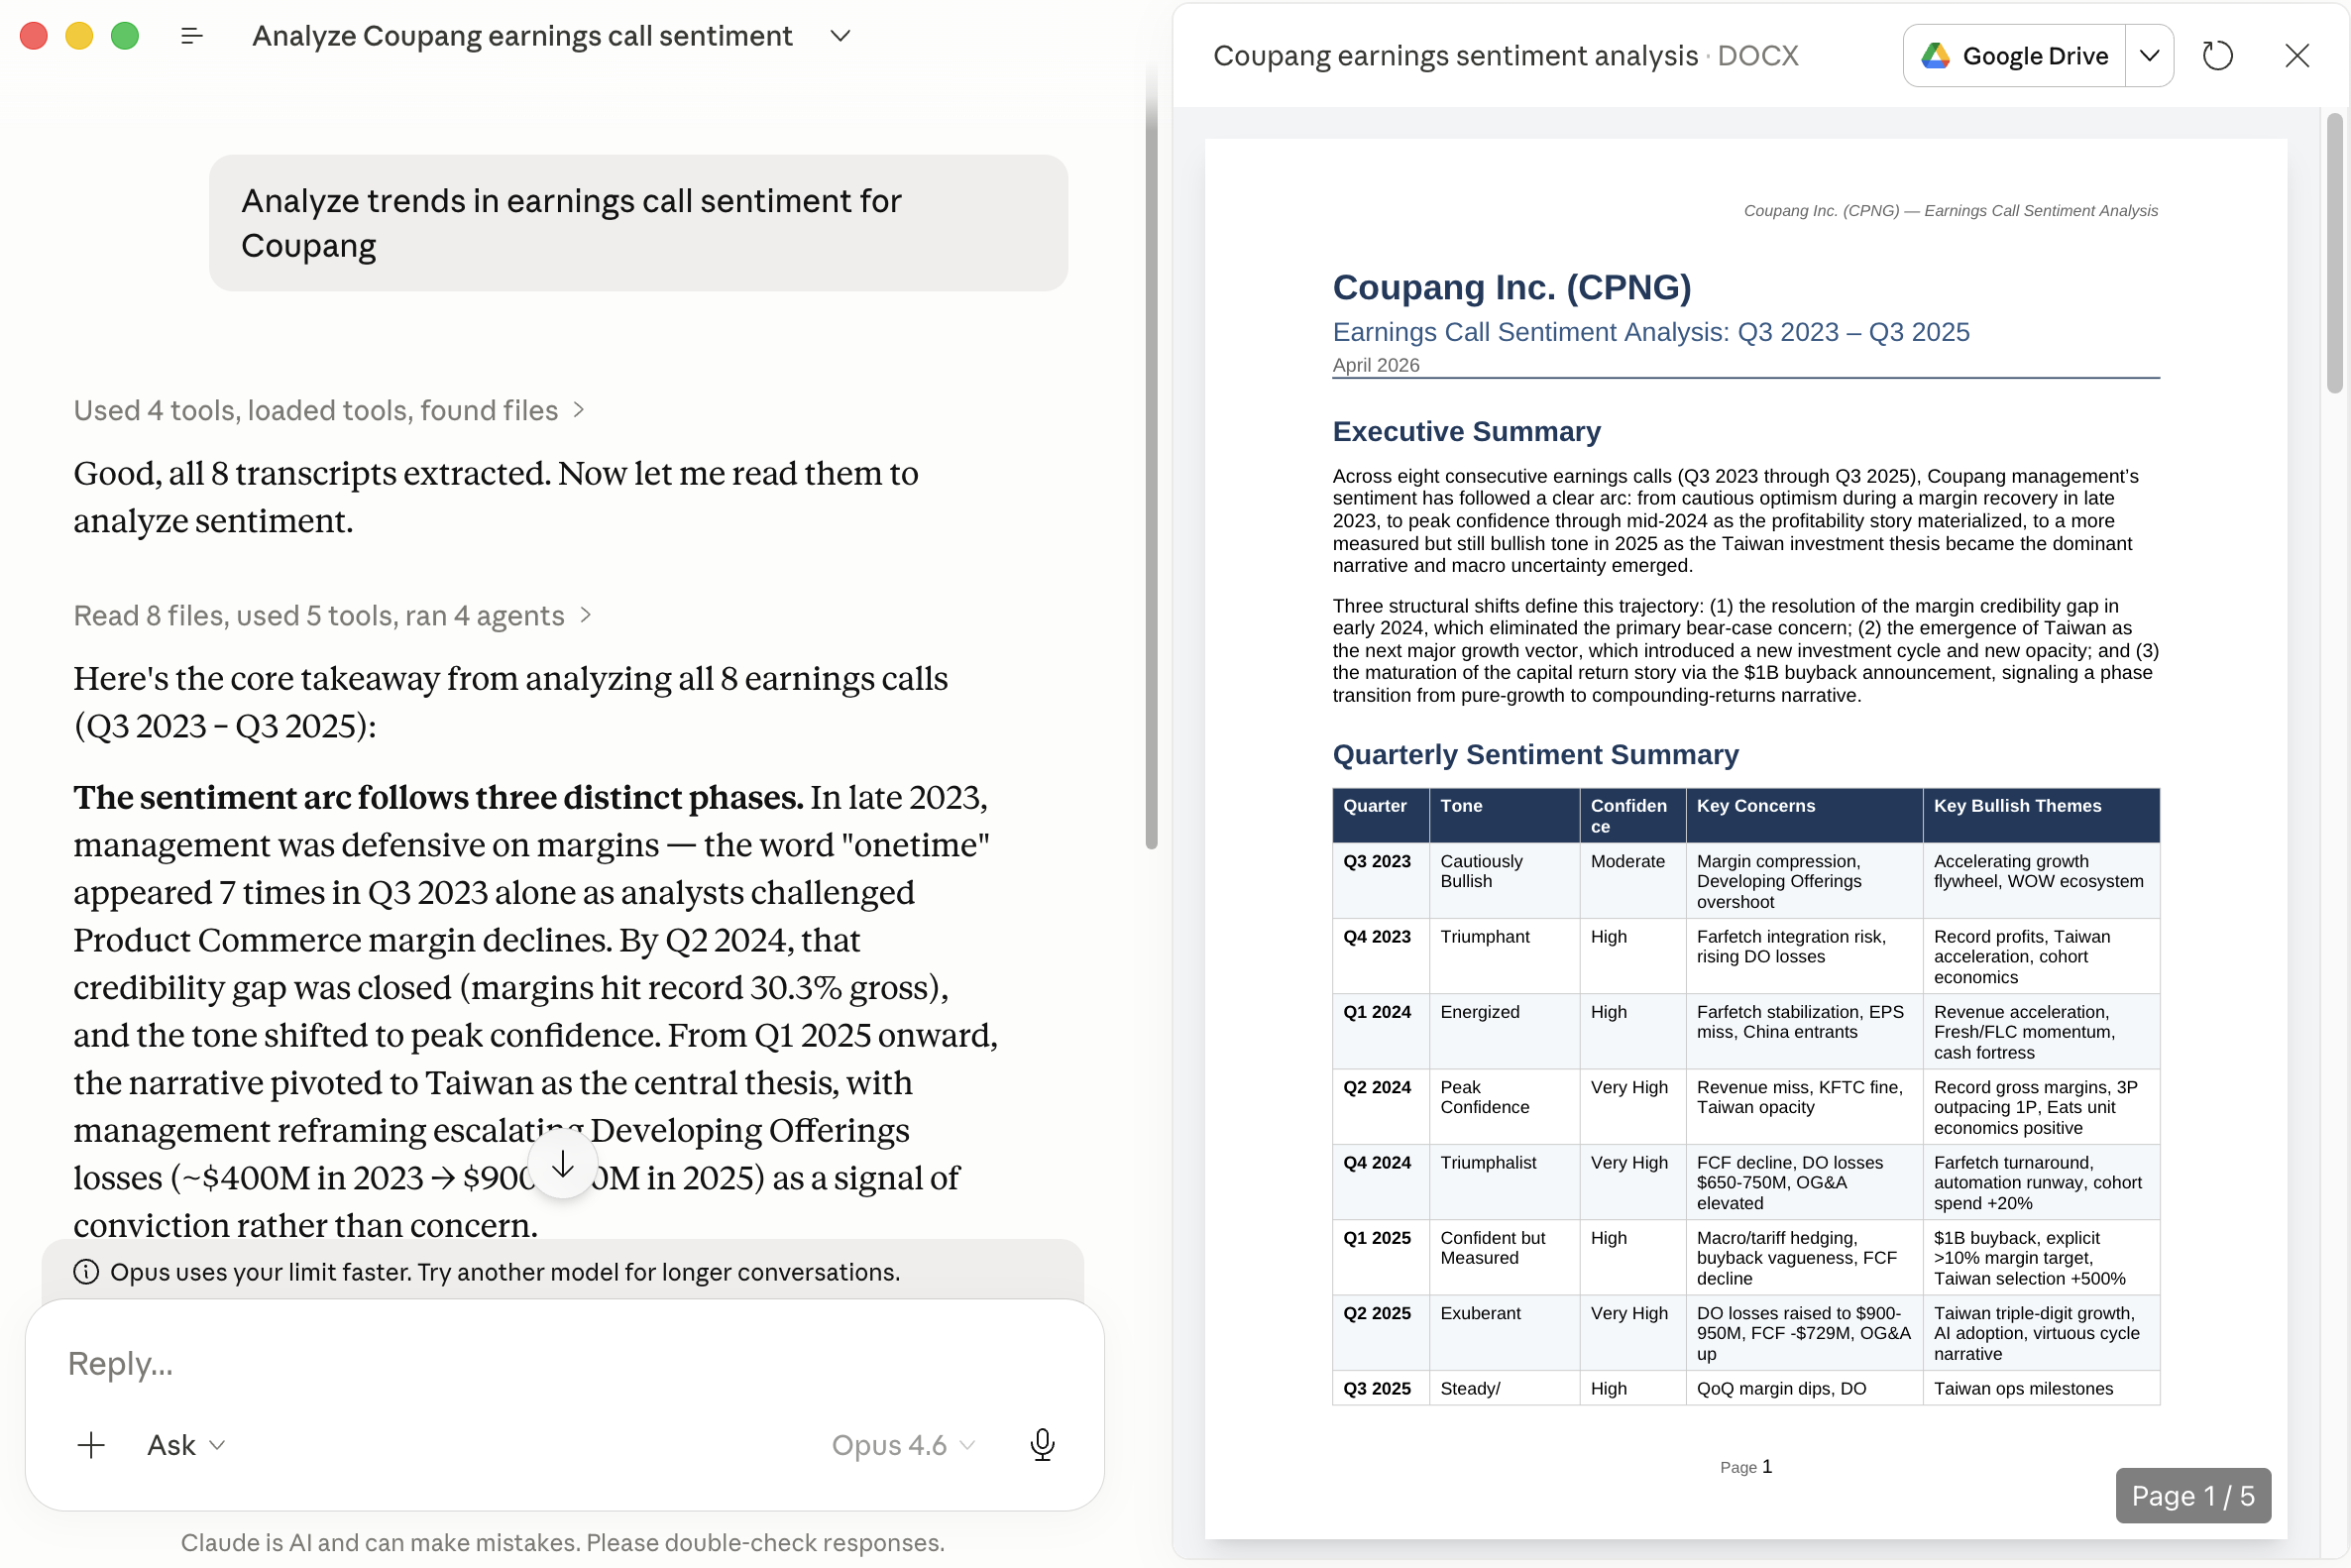Toggle the sidebar menu icon
This screenshot has height=1568, width=2351.
tap(192, 36)
